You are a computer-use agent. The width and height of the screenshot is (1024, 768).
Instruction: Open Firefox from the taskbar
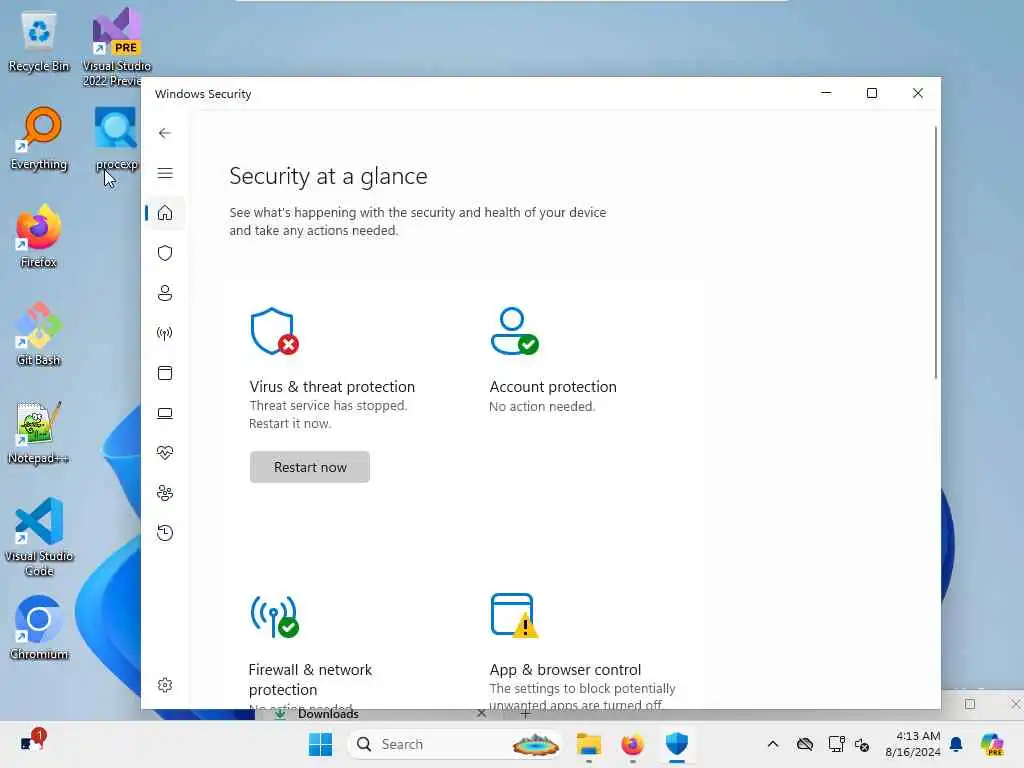point(632,744)
